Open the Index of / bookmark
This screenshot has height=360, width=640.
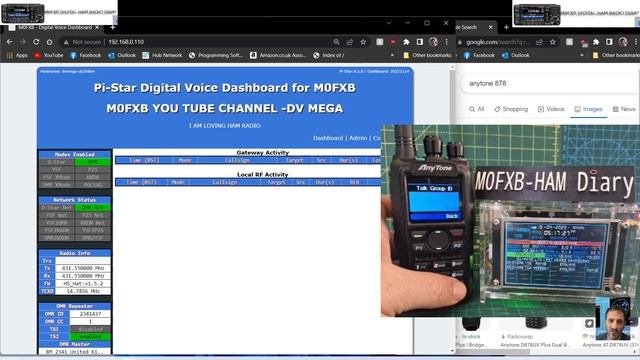pyautogui.click(x=329, y=55)
